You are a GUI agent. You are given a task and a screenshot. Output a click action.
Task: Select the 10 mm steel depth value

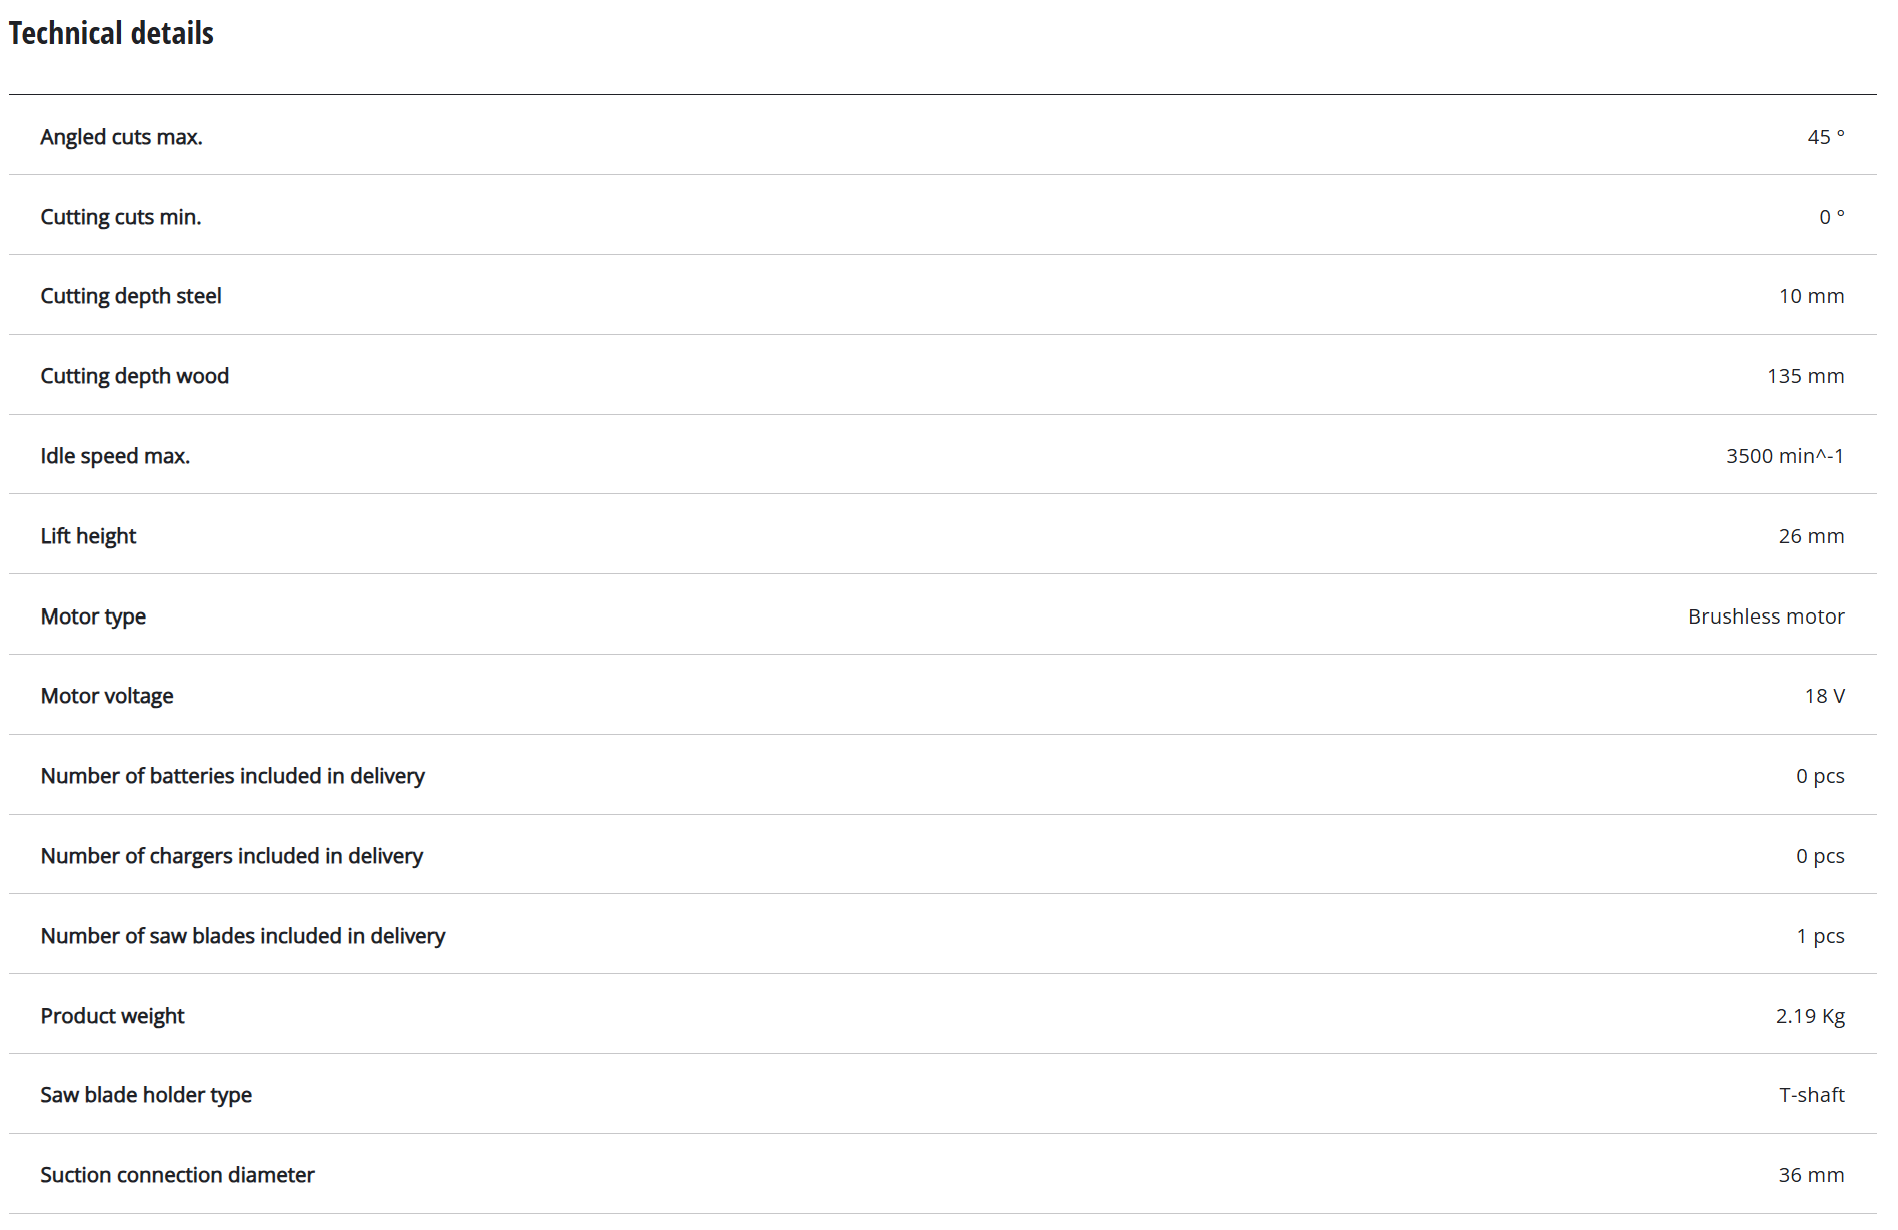(x=1810, y=296)
